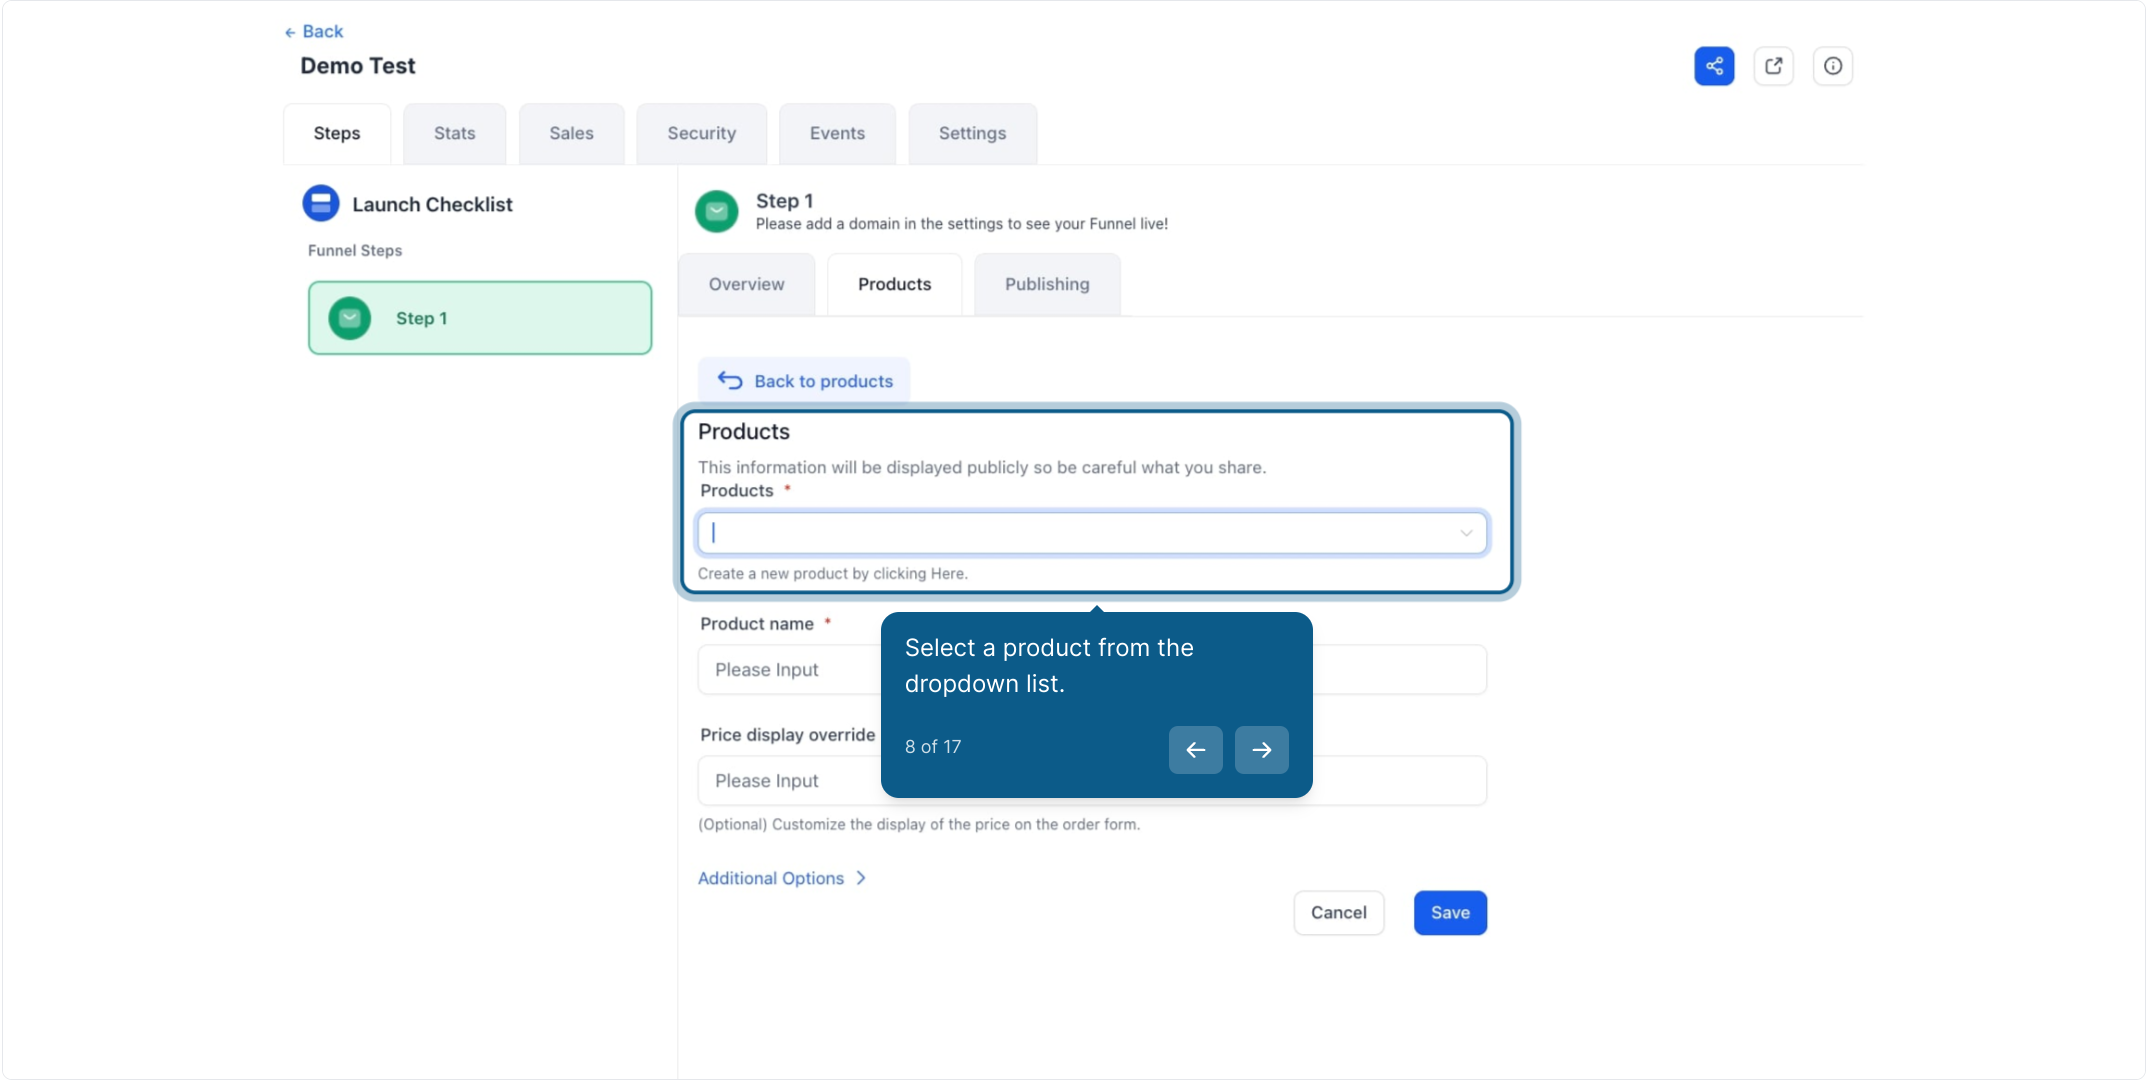The width and height of the screenshot is (2148, 1080).
Task: Open funnel in new window icon
Action: 1774,66
